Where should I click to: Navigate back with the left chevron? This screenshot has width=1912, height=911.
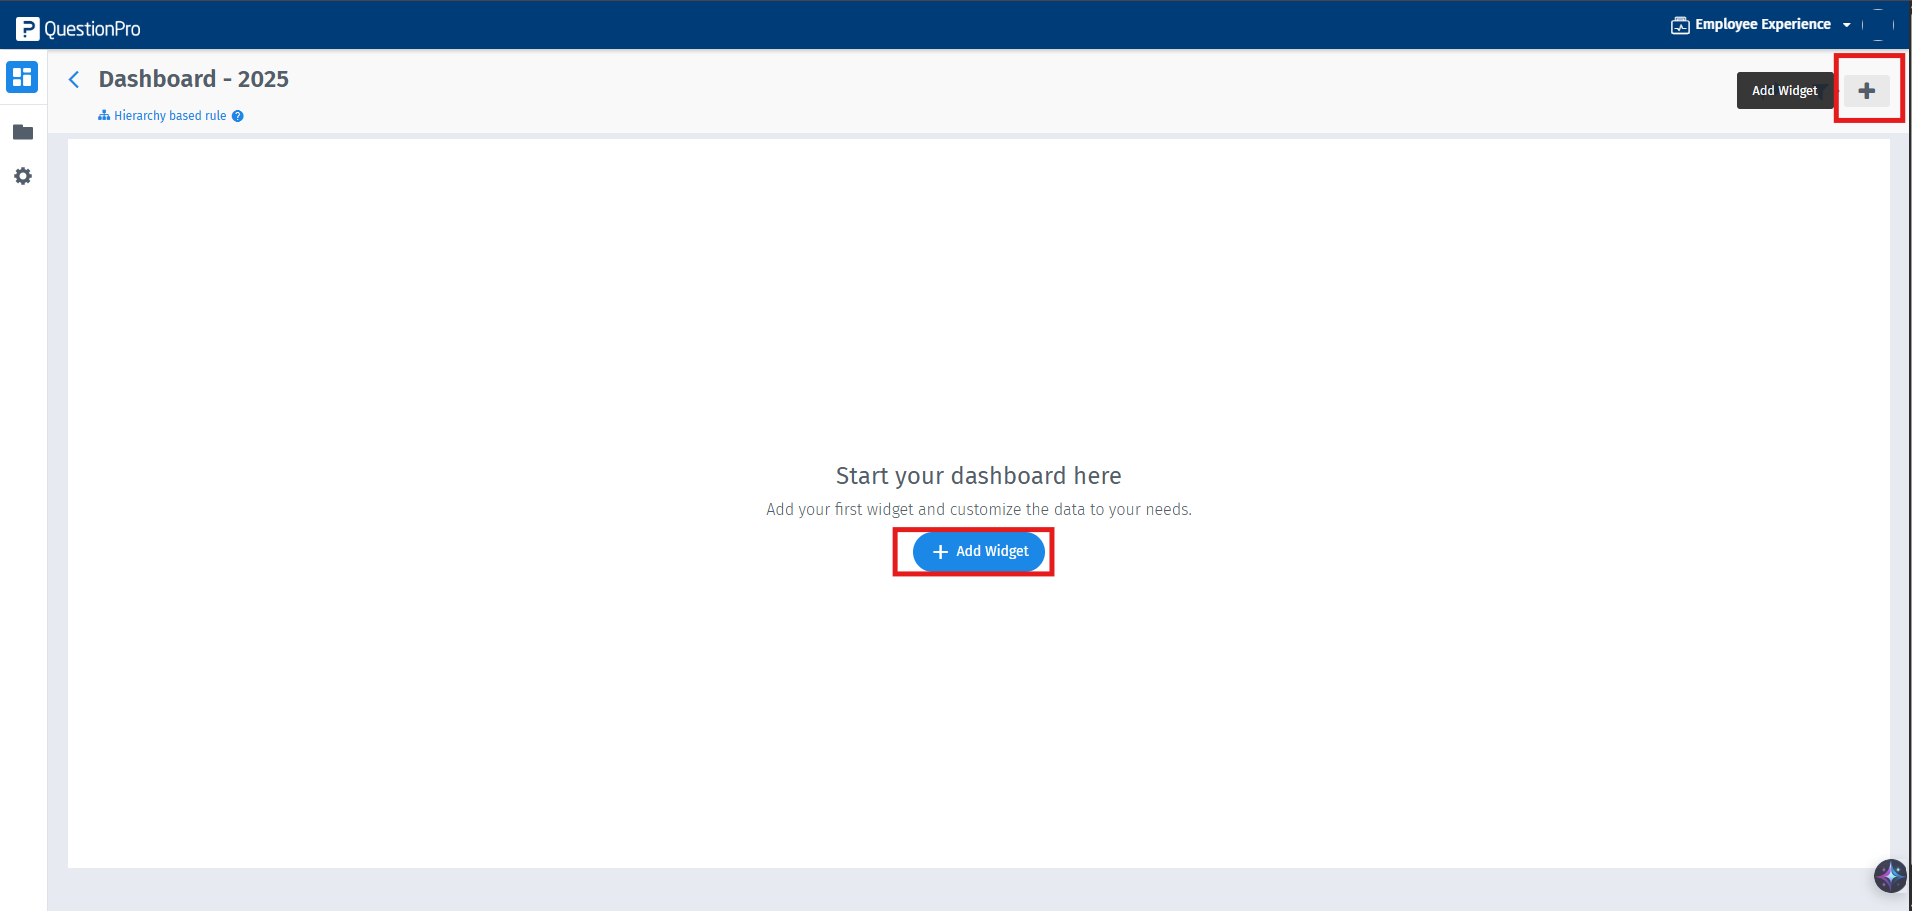[74, 79]
